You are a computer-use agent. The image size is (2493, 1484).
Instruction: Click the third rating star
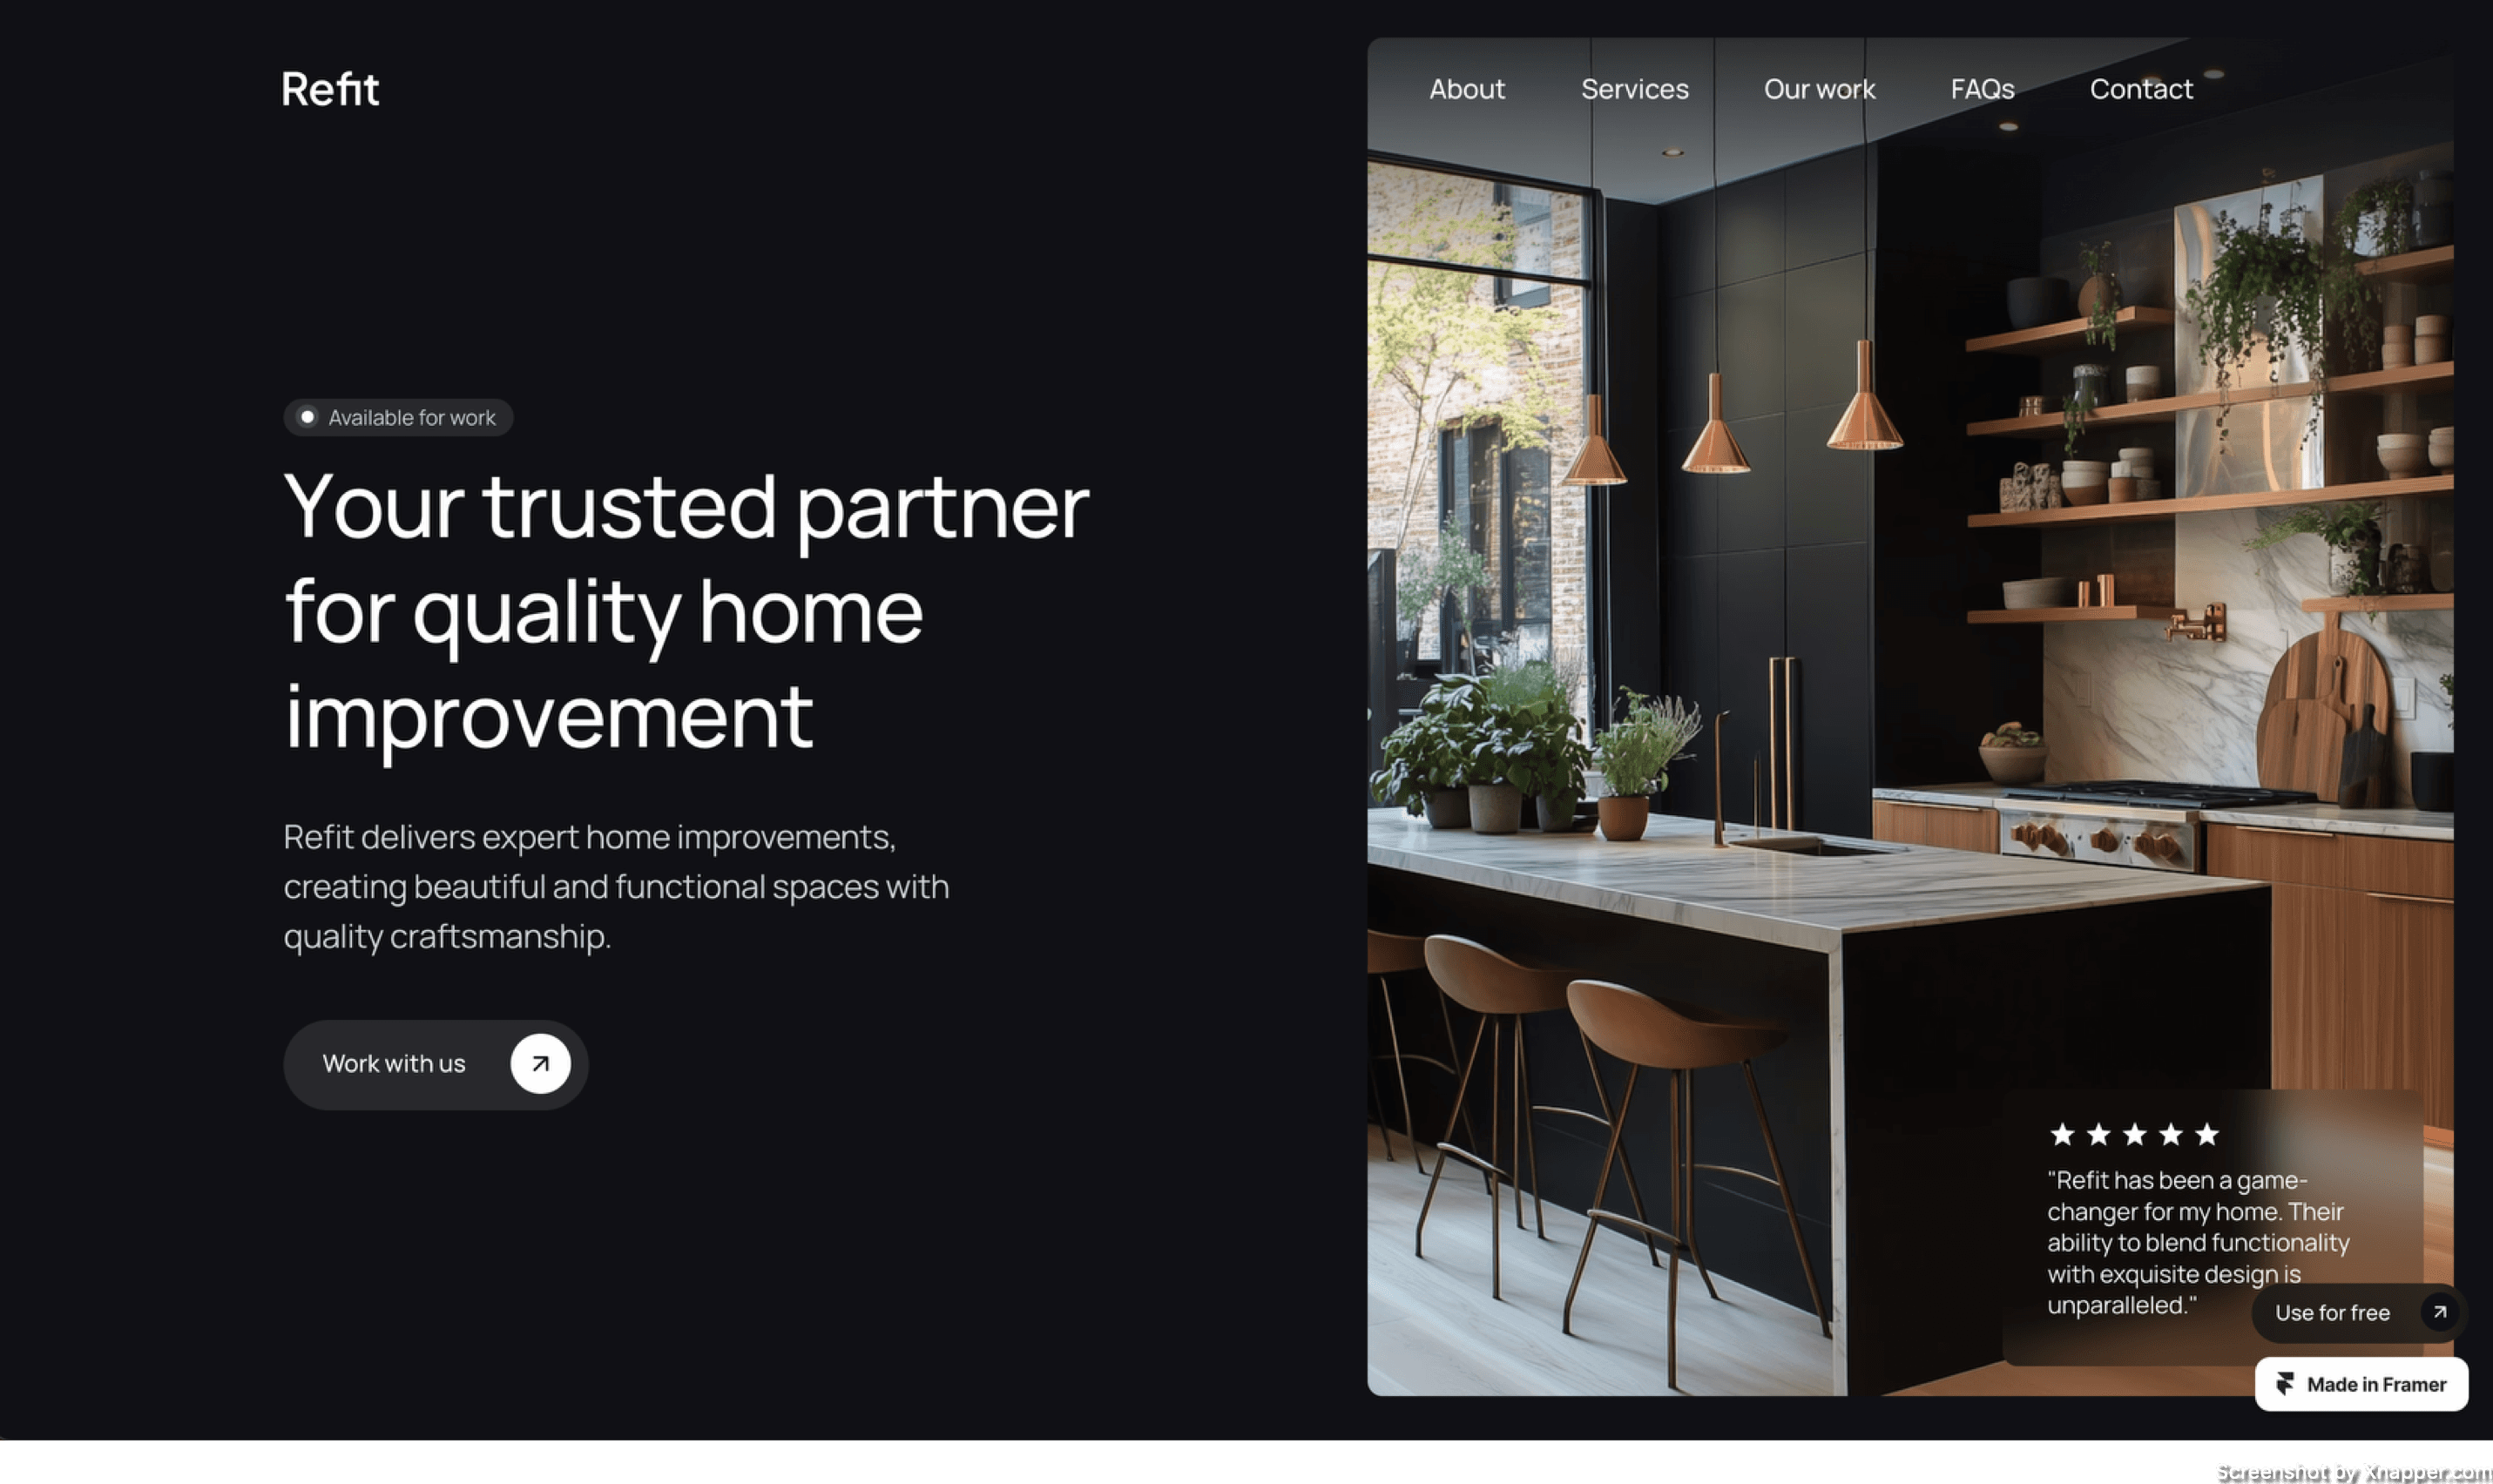tap(2134, 1134)
